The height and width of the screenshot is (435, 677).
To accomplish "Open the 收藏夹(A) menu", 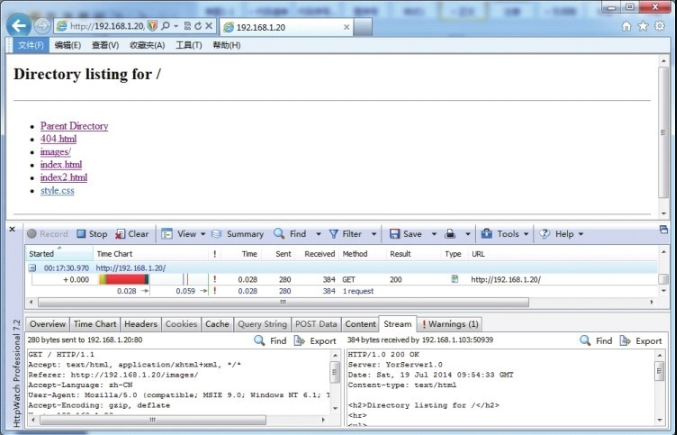I will click(147, 45).
